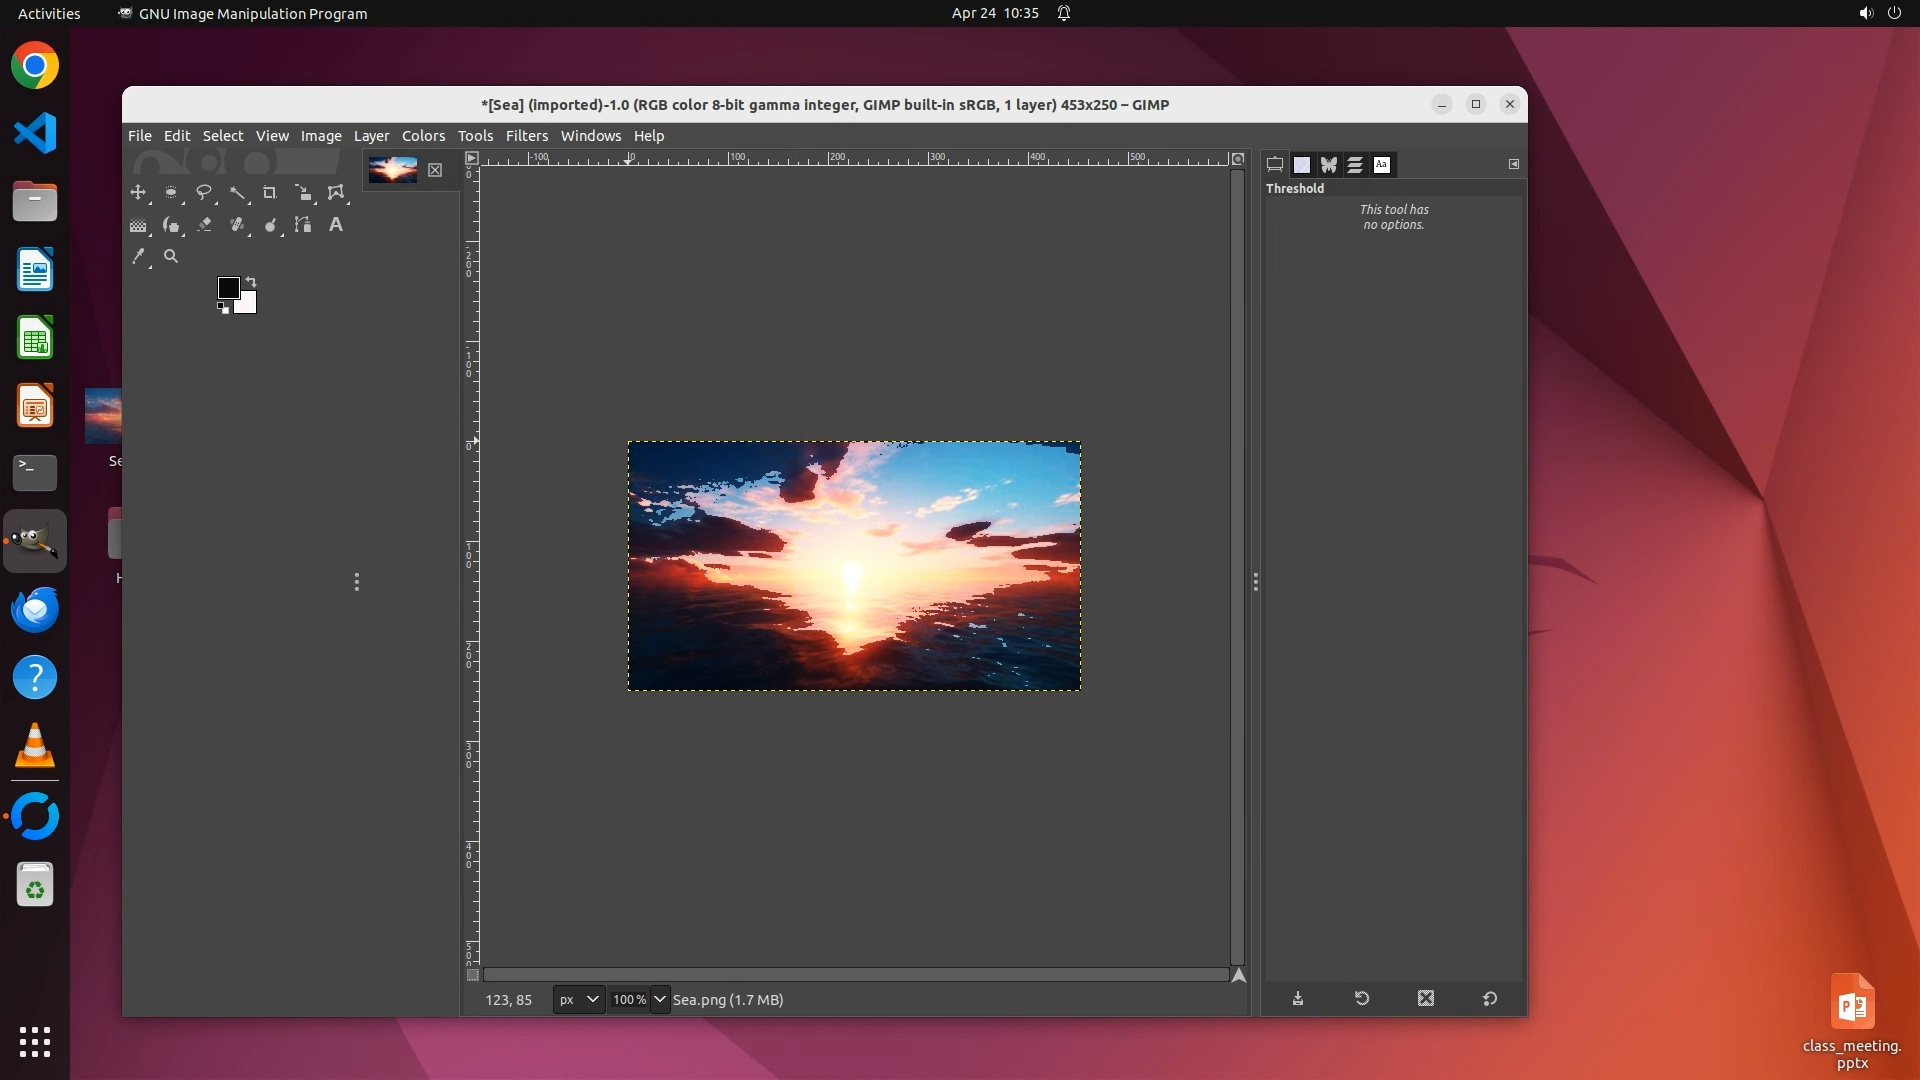Select the Free Select lasso tool

pos(204,192)
